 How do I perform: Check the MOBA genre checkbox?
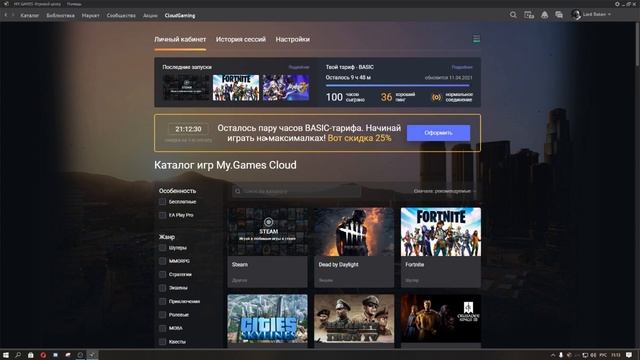click(x=162, y=328)
